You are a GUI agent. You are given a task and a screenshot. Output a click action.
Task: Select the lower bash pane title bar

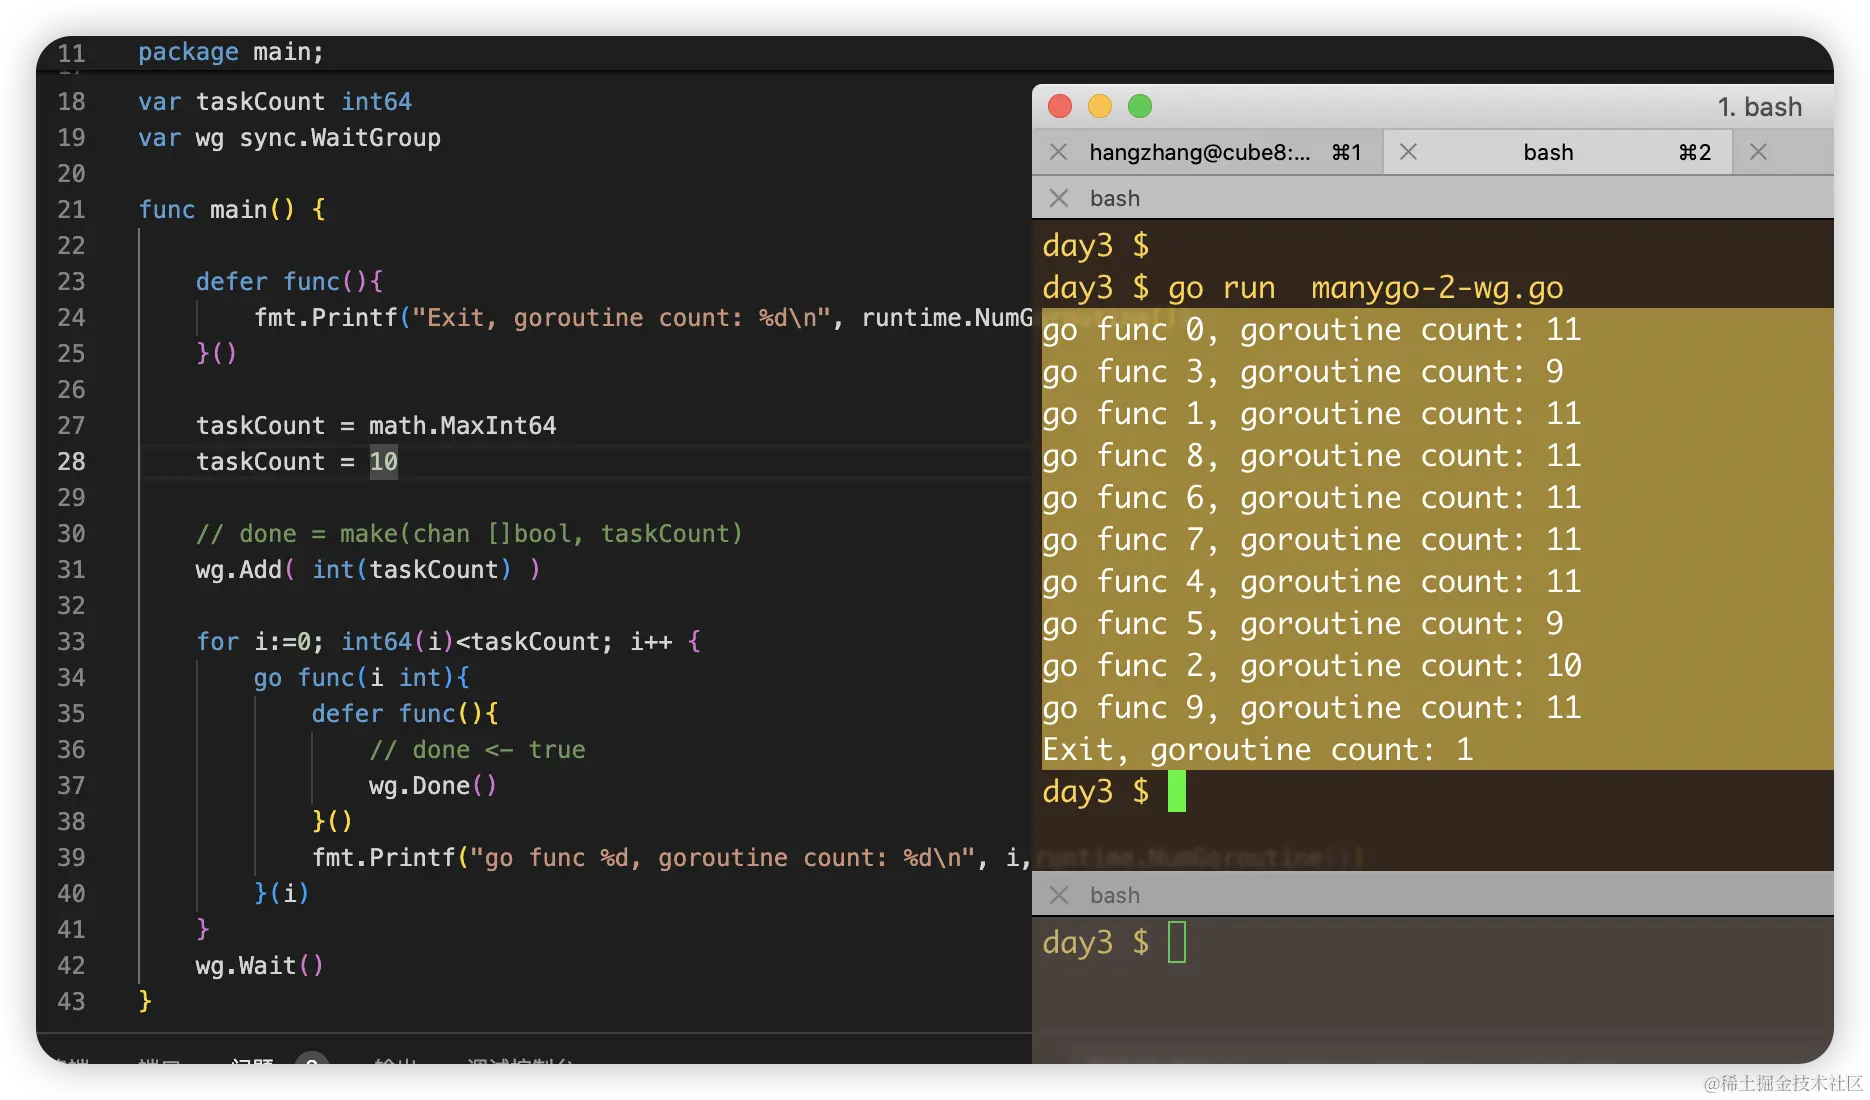(1433, 895)
